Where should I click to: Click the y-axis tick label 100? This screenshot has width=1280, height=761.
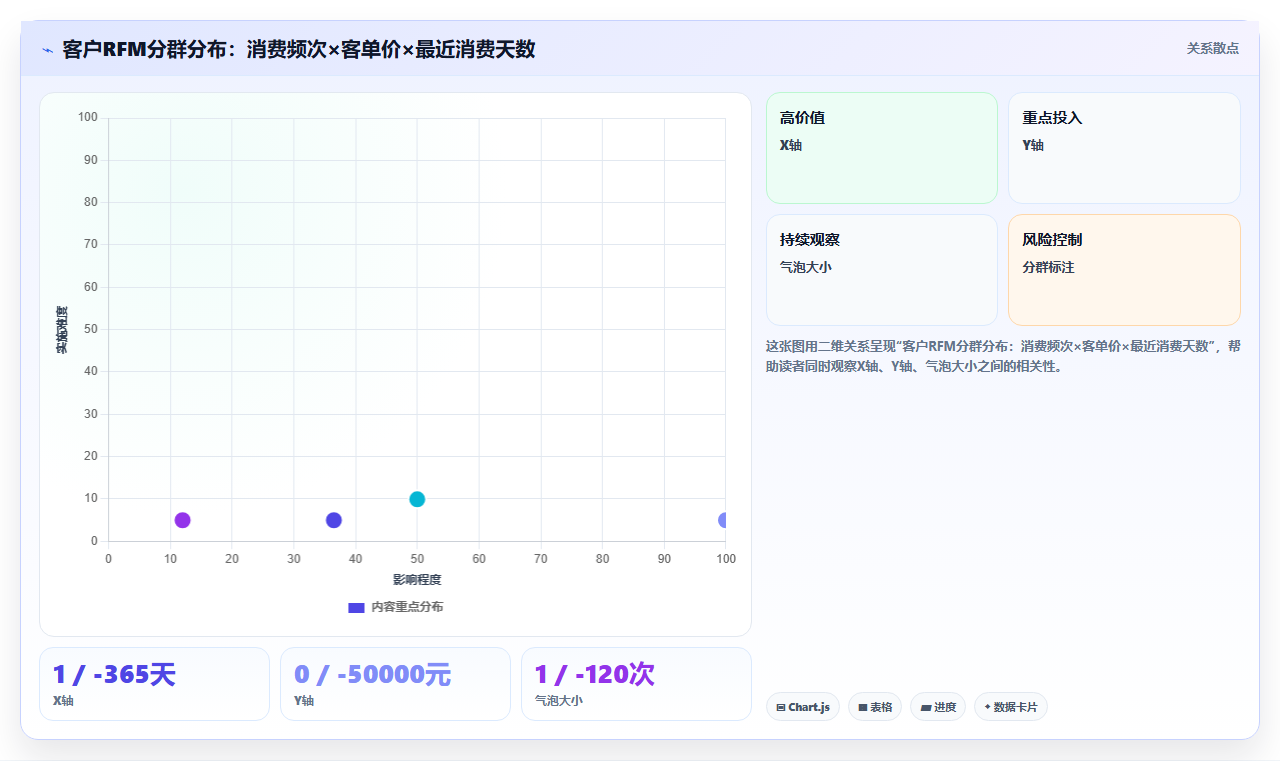[88, 118]
